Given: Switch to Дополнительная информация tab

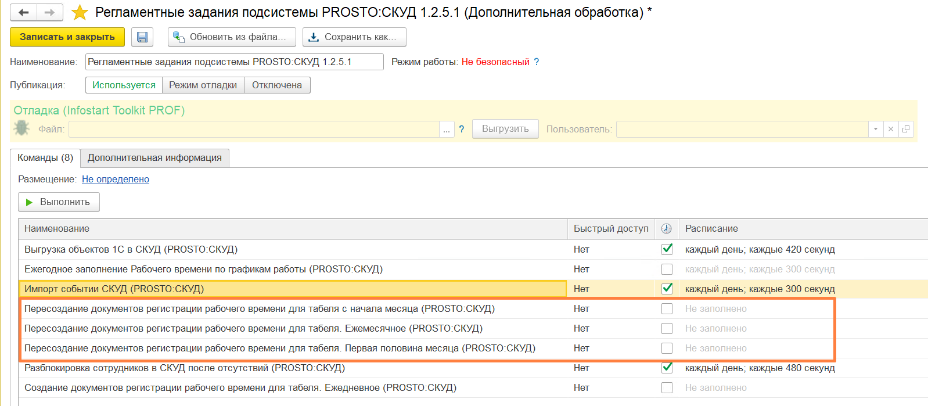Looking at the screenshot, I should (x=154, y=158).
